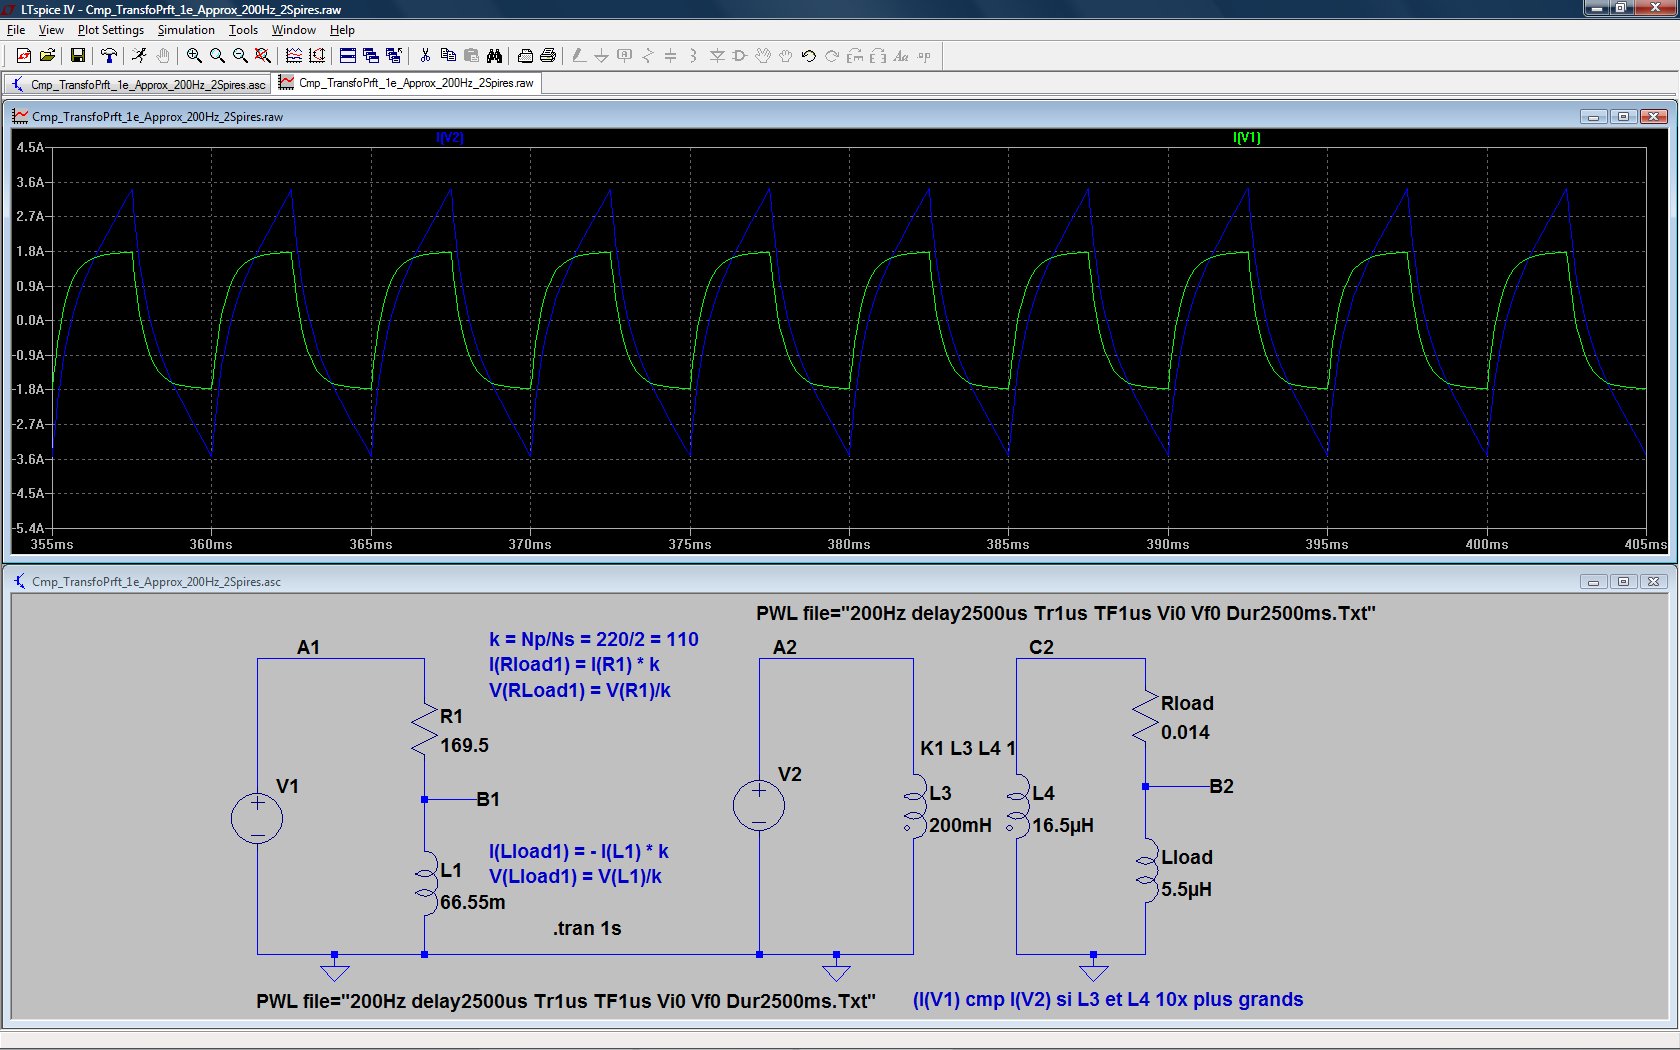The height and width of the screenshot is (1050, 1680).
Task: Click the New Schematic toolbar icon
Action: [24, 56]
